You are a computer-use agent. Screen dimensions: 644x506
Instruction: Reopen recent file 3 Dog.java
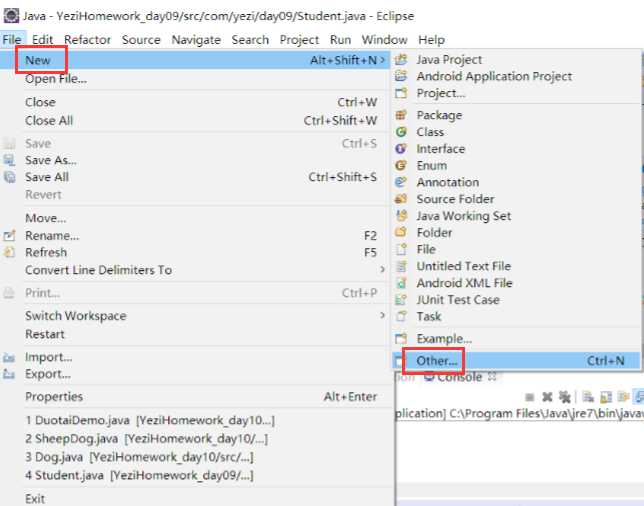(x=195, y=457)
